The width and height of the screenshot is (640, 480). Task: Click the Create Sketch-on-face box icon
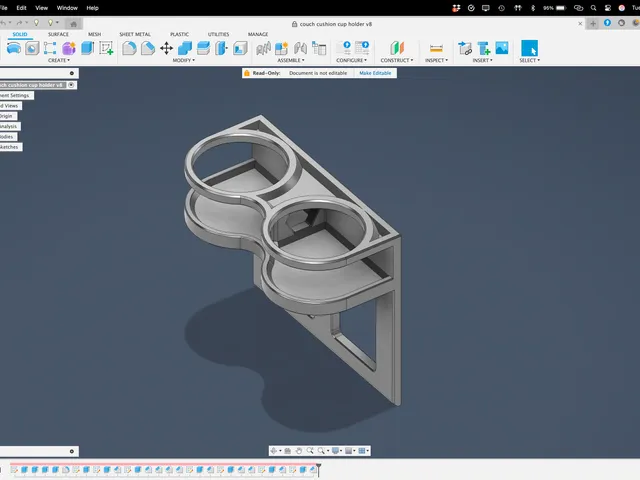pyautogui.click(x=32, y=48)
